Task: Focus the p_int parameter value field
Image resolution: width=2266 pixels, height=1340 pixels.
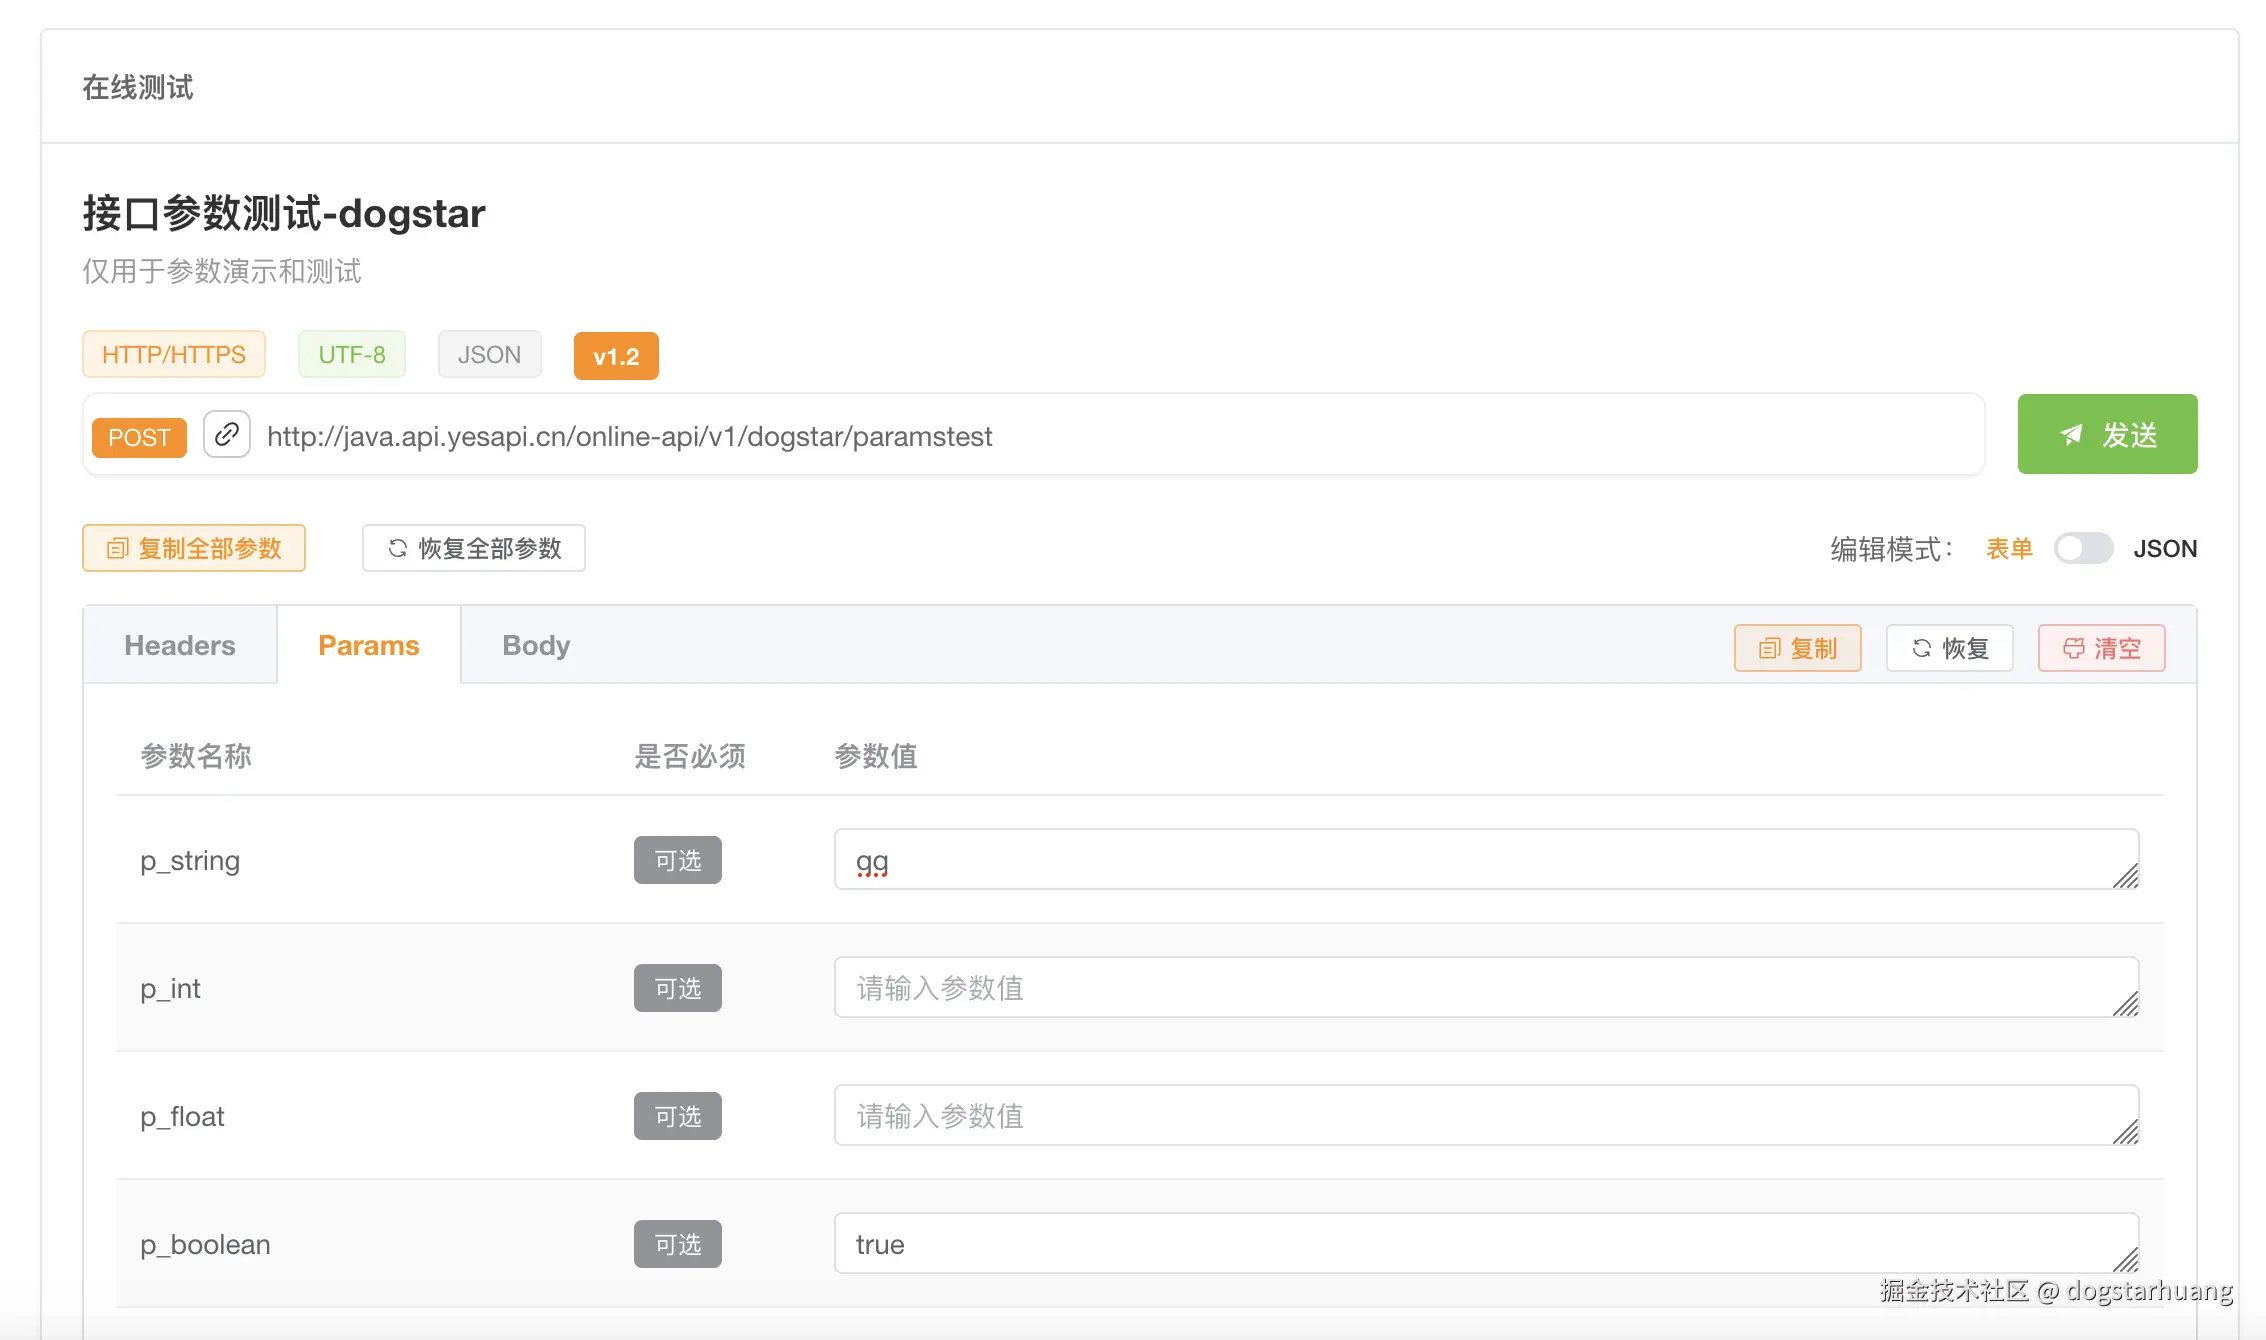Action: [1480, 988]
